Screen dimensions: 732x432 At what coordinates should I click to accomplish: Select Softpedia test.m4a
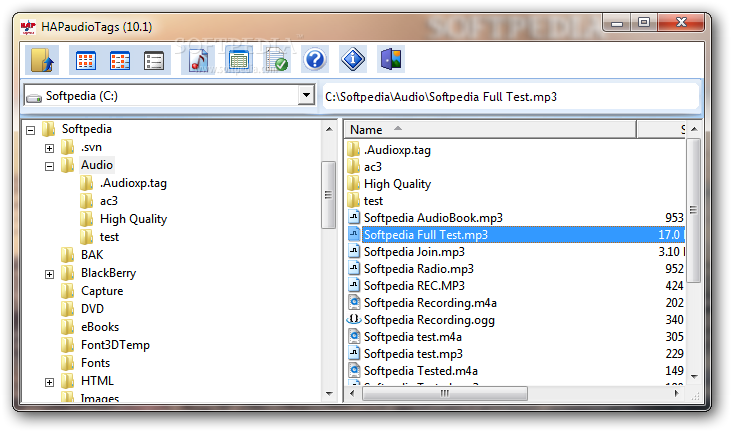click(413, 337)
